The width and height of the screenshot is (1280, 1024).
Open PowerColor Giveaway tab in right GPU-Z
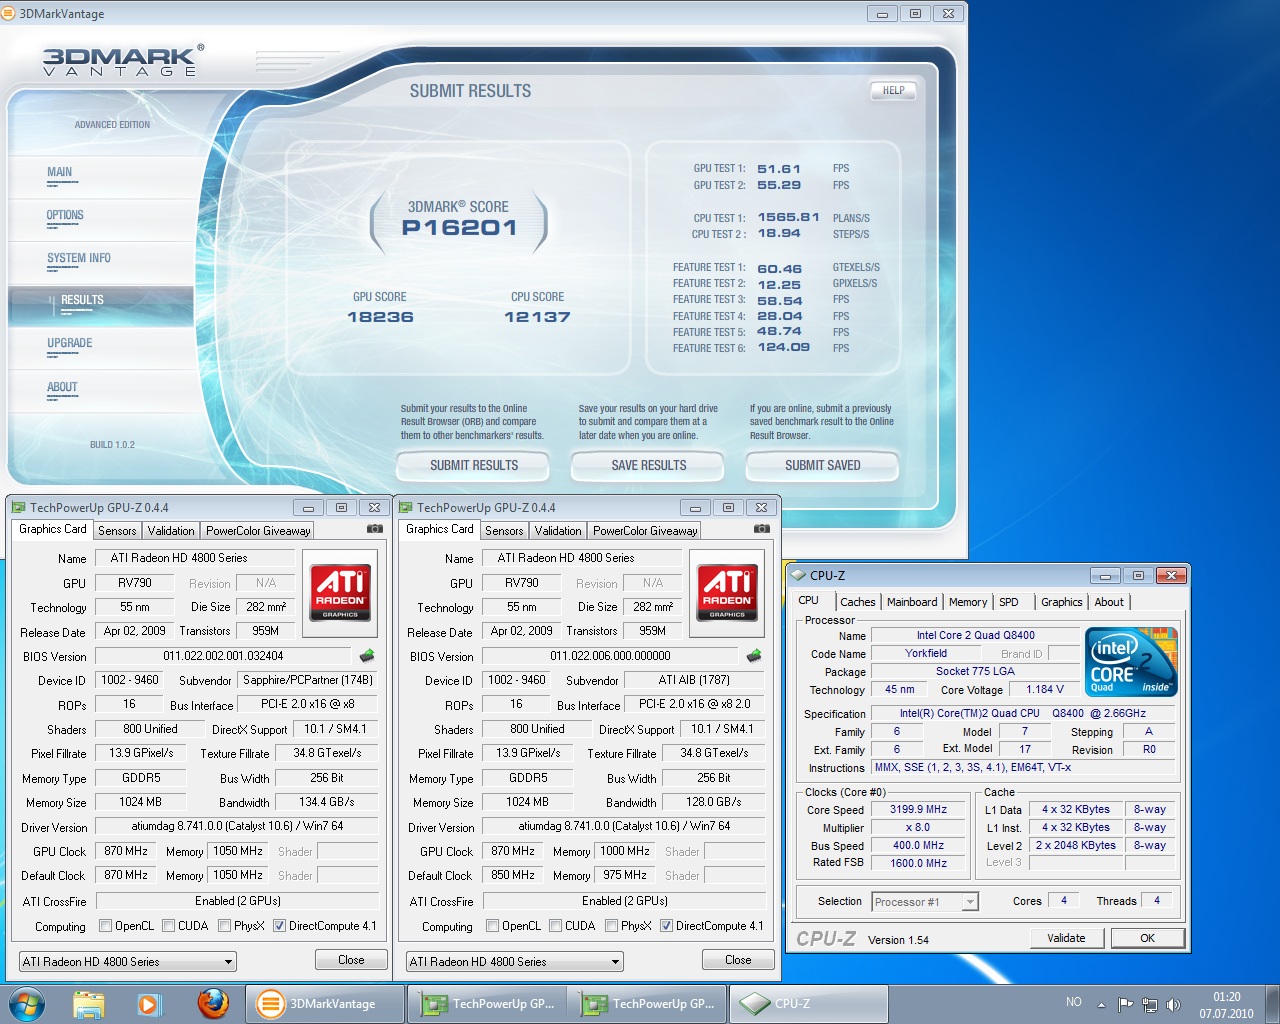[645, 531]
